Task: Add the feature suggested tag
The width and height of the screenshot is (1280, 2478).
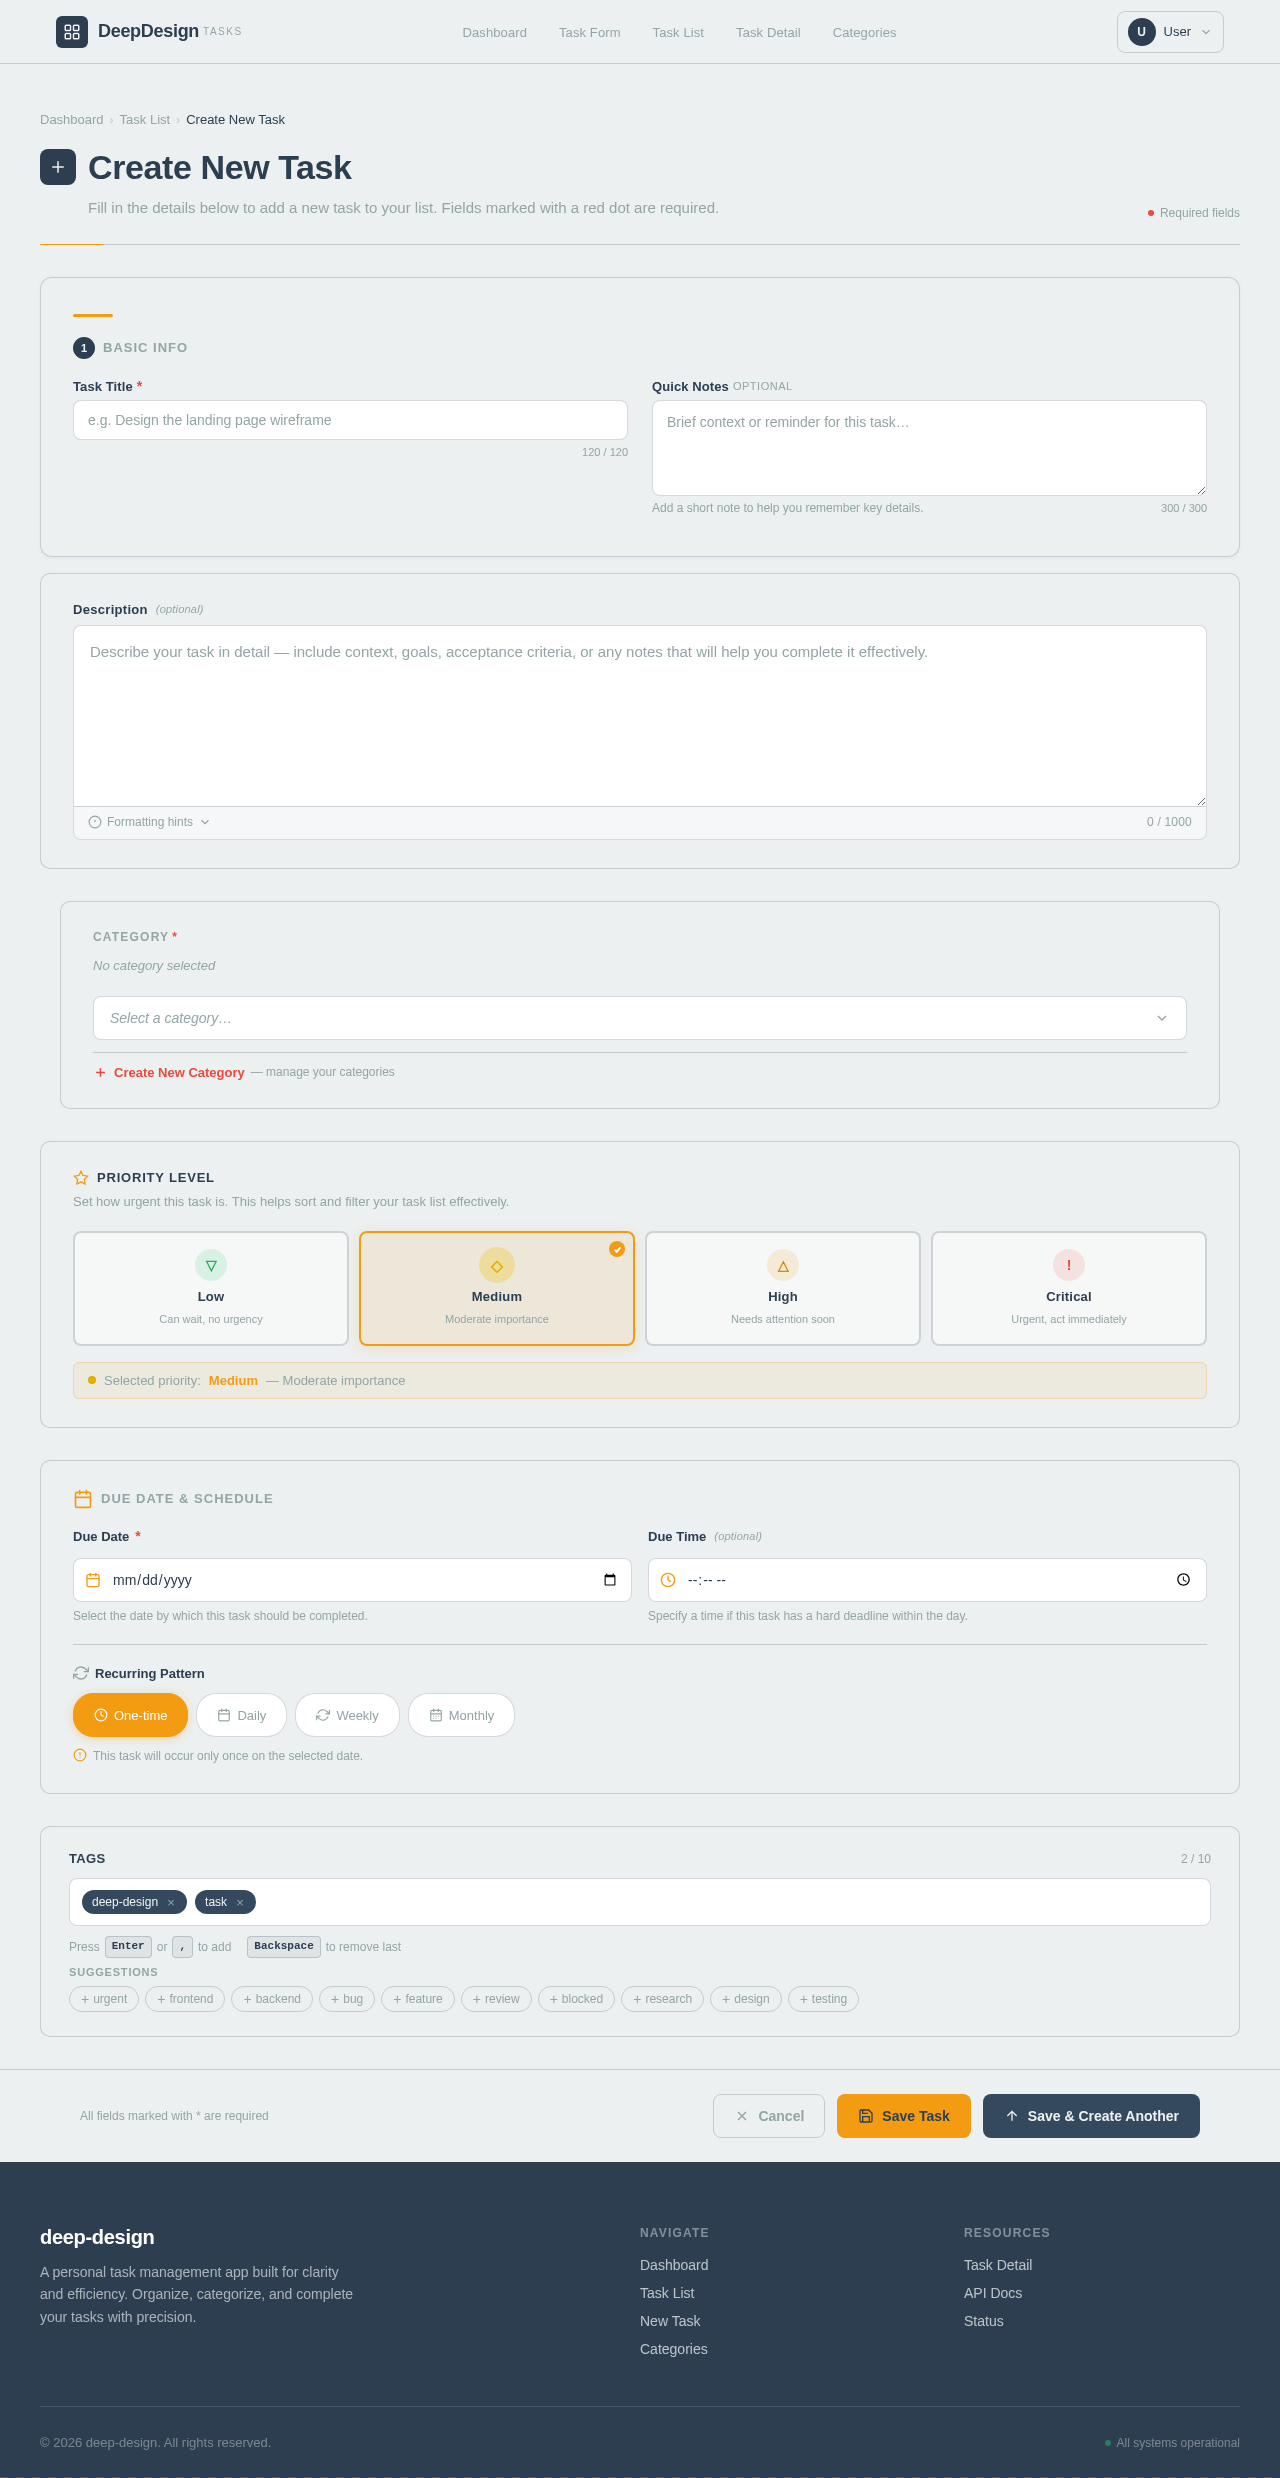Action: [x=418, y=1999]
